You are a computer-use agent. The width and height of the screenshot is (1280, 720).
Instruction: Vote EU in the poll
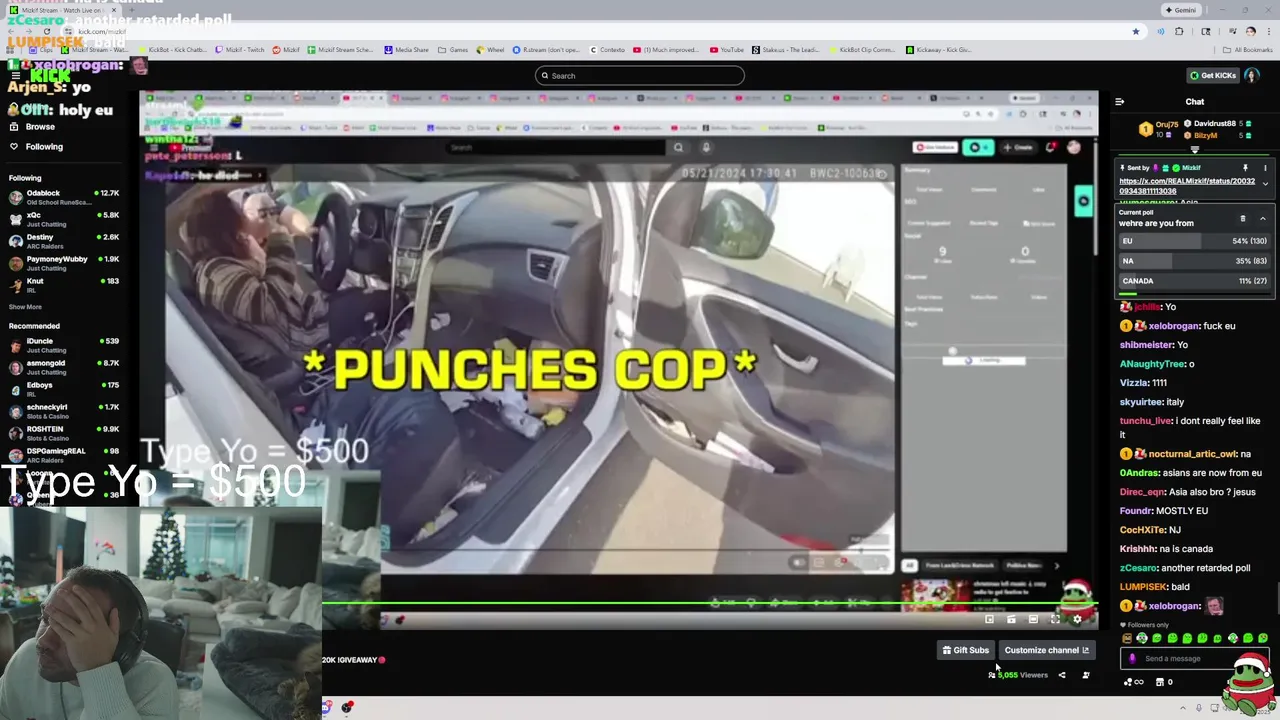(x=1194, y=241)
